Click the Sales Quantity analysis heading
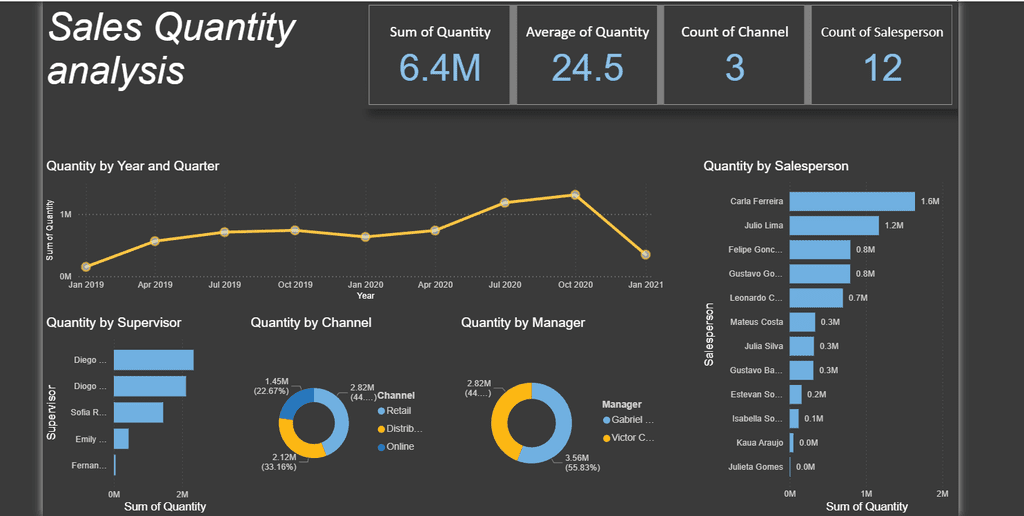Image resolution: width=1024 pixels, height=516 pixels. click(x=172, y=49)
